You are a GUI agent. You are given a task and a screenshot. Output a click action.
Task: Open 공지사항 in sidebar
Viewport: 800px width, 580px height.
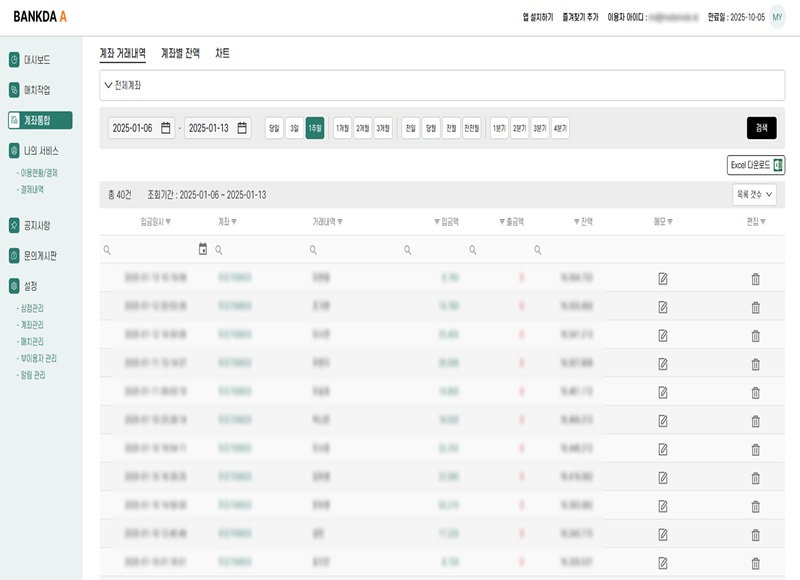click(x=30, y=225)
